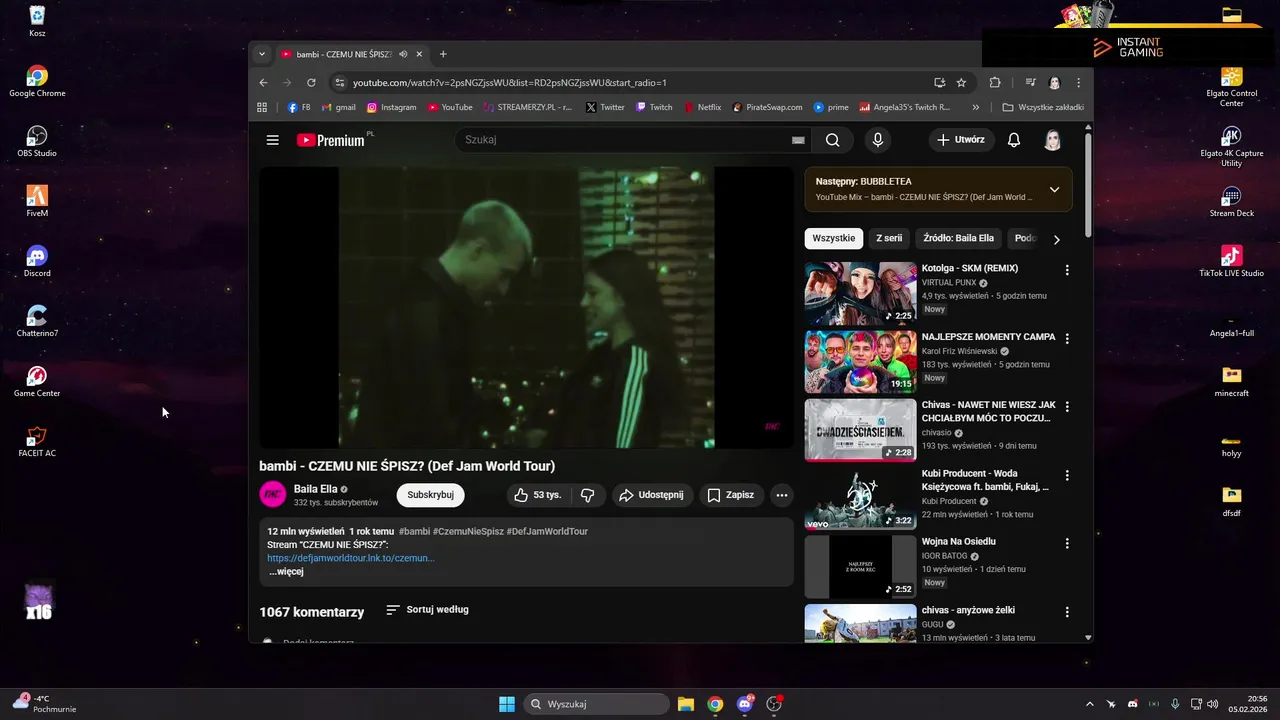Image resolution: width=1280 pixels, height=720 pixels.
Task: View site information icon in address bar
Action: (x=340, y=83)
